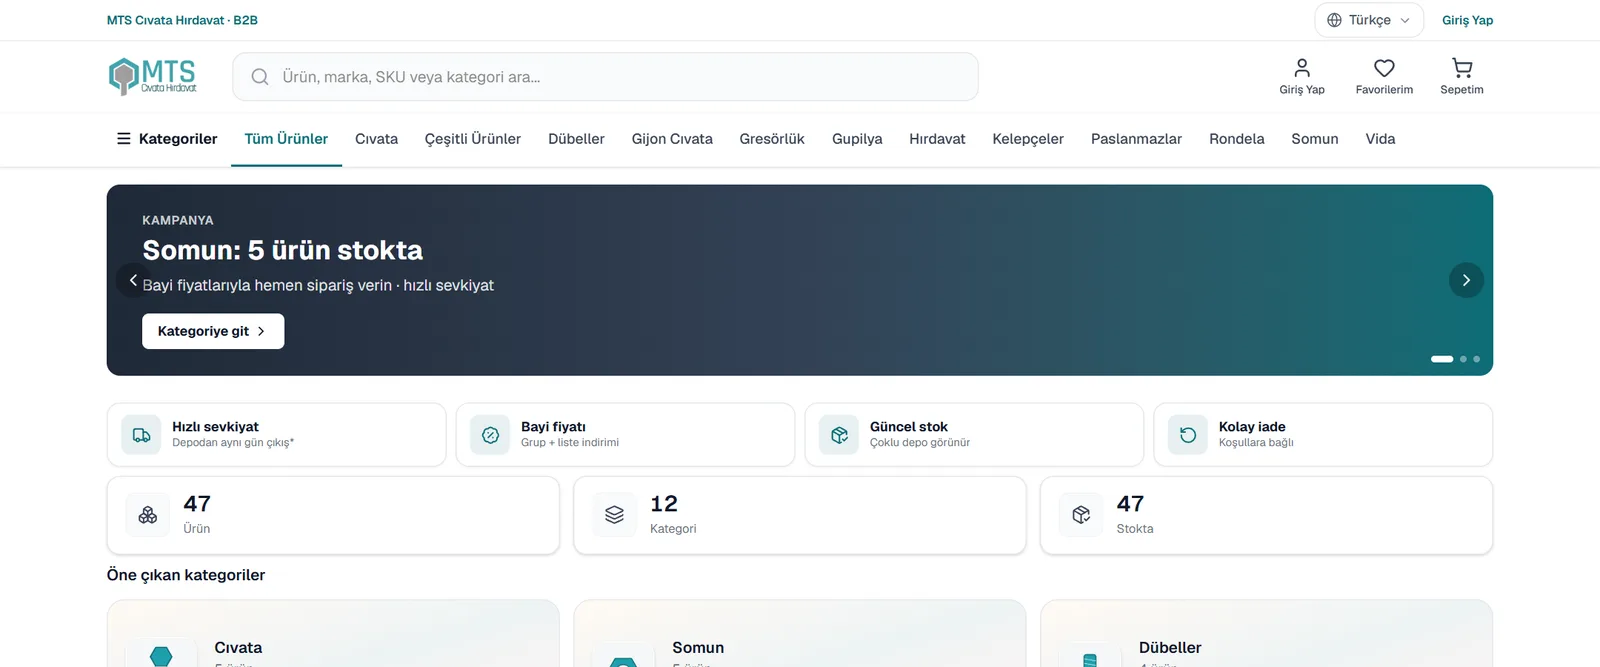Select the second carousel indicator dot
The height and width of the screenshot is (667, 1600).
tap(1463, 359)
